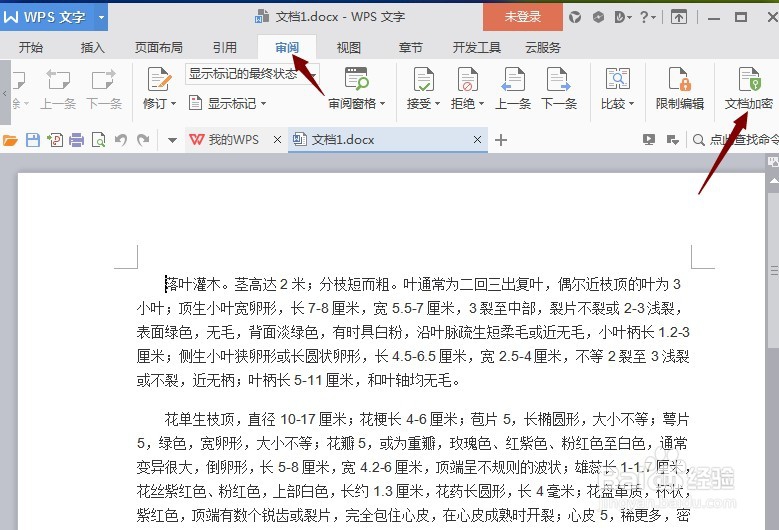Expand the 审阅窗格 dropdown arrow
This screenshot has width=779, height=530.
click(x=383, y=104)
